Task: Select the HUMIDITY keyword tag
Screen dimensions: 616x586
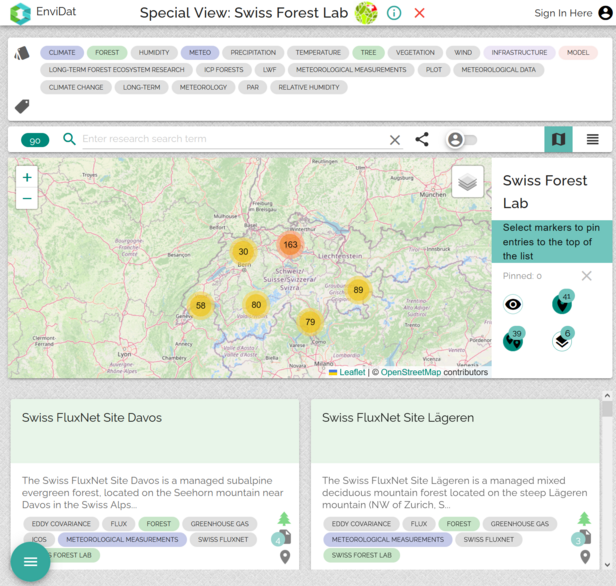Action: [x=154, y=52]
